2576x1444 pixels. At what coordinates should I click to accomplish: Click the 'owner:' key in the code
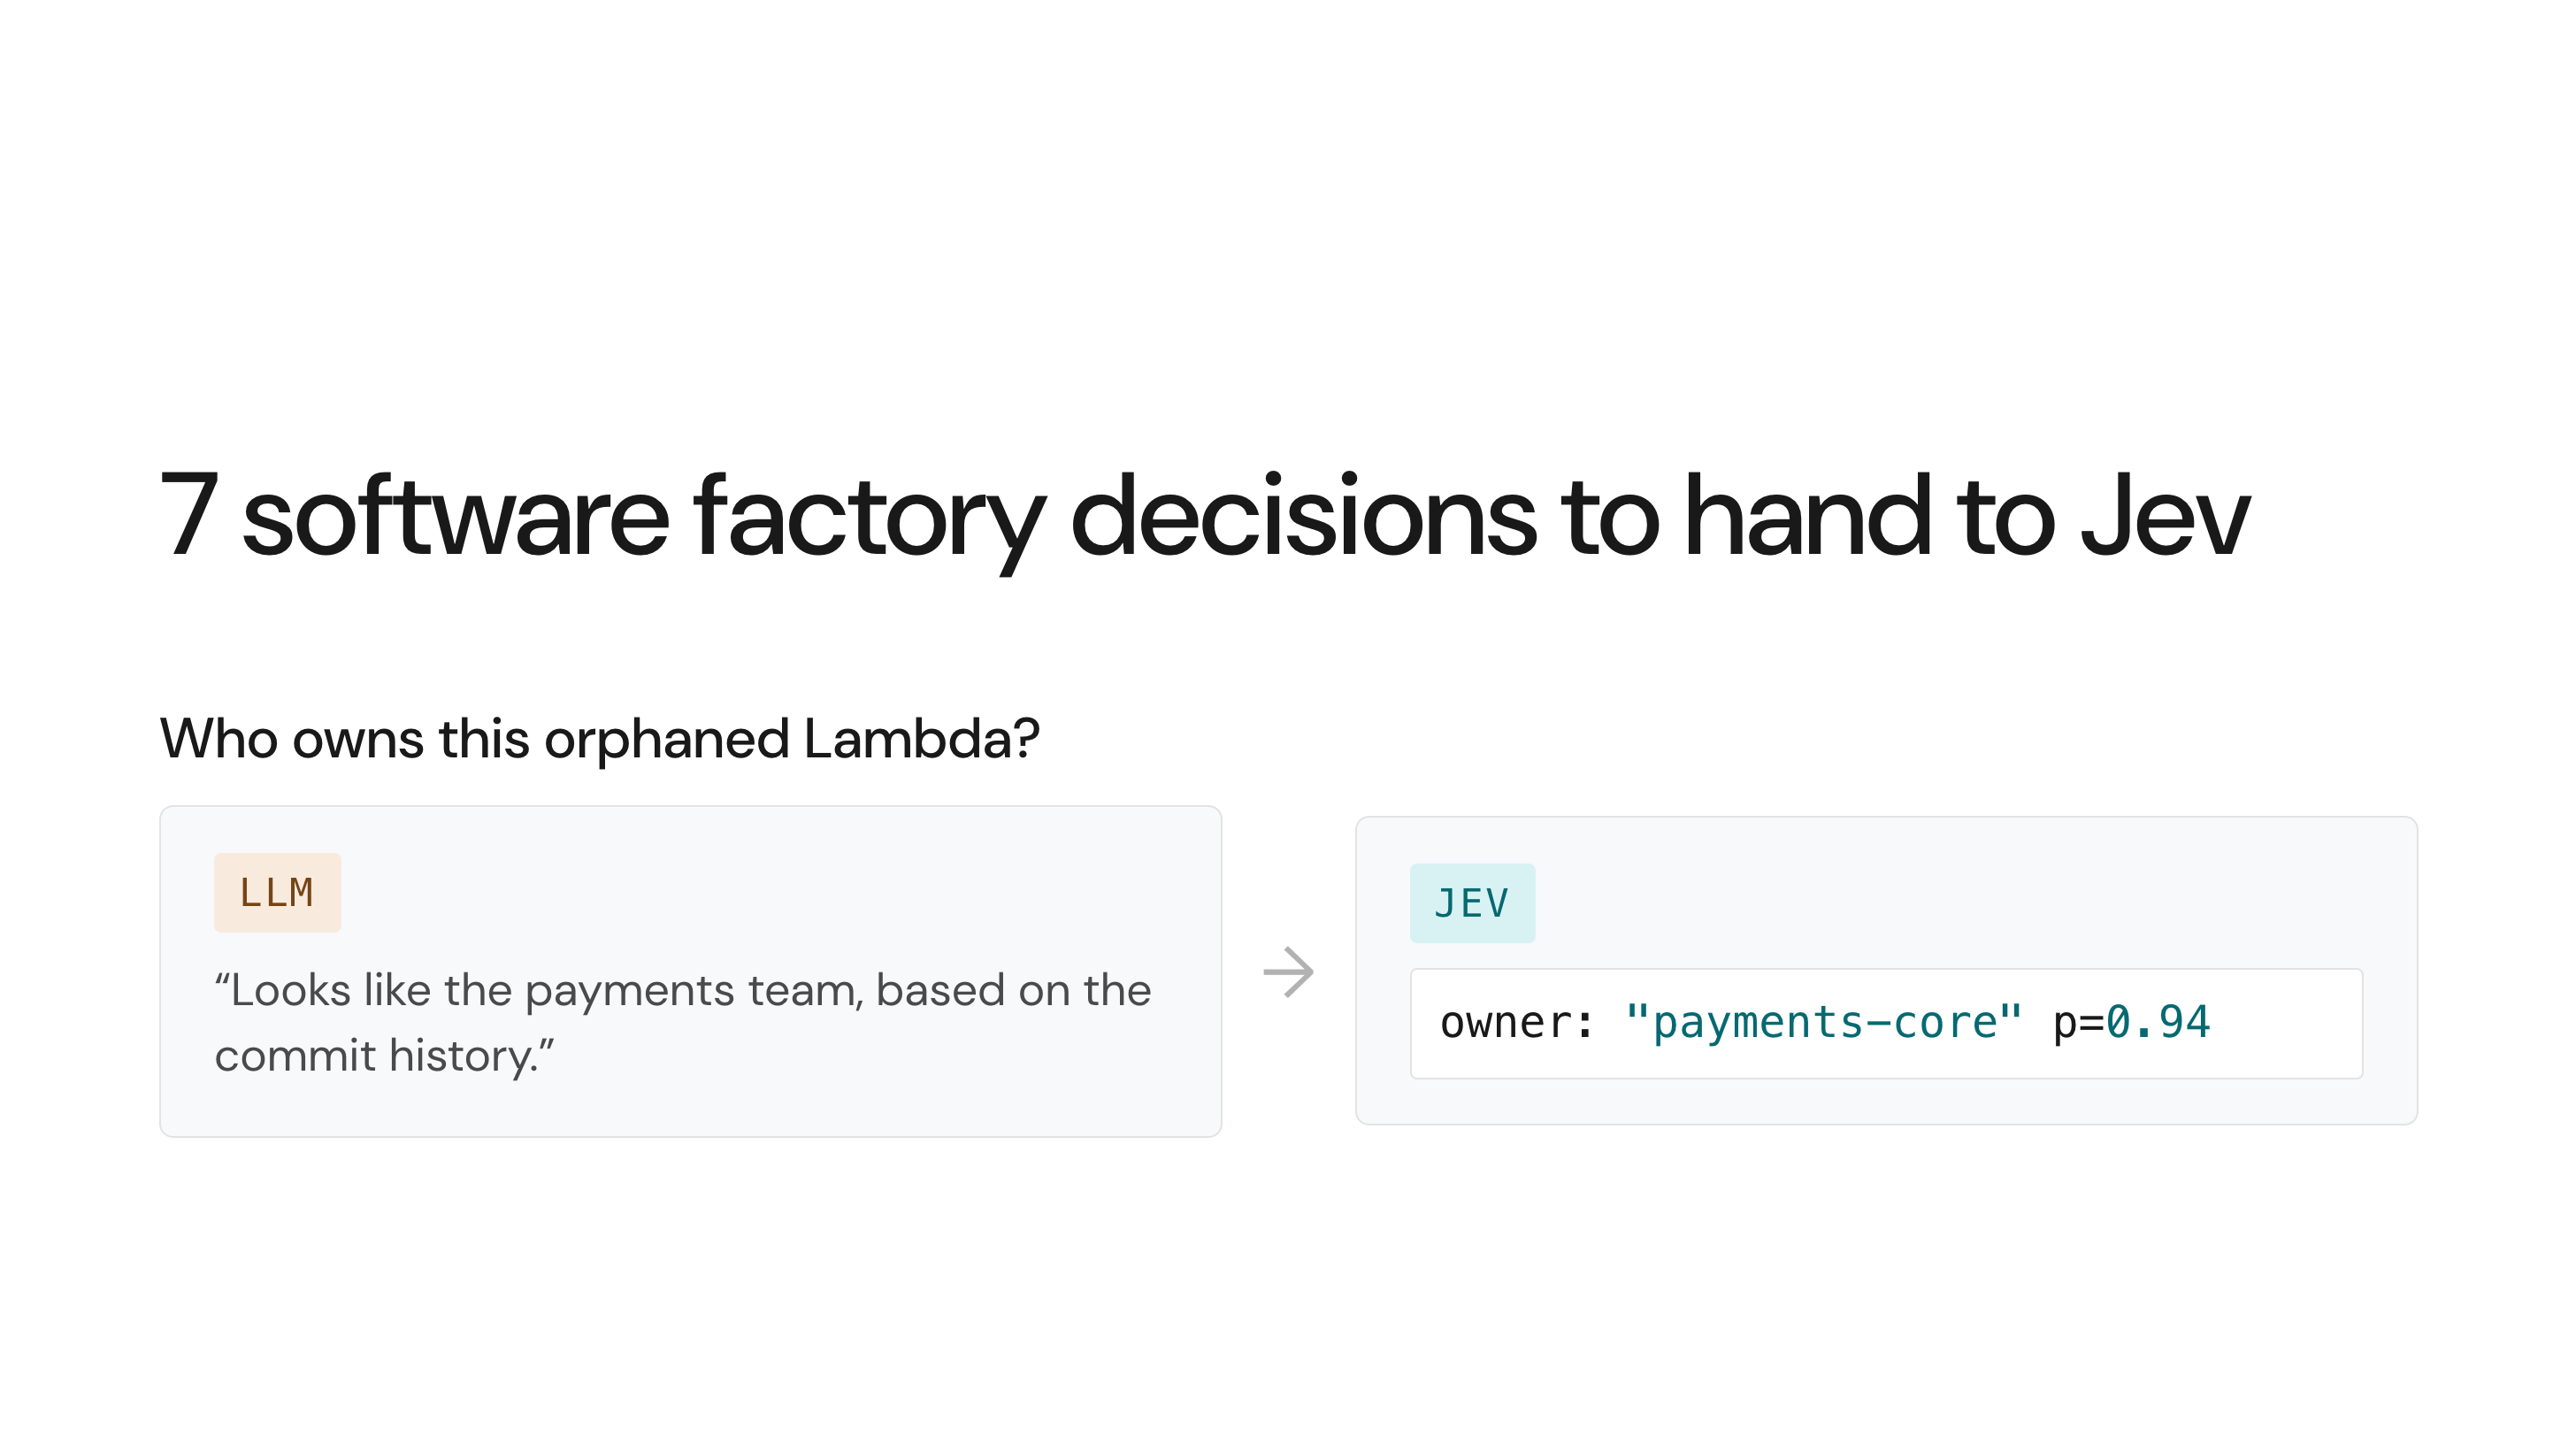click(x=1516, y=1023)
